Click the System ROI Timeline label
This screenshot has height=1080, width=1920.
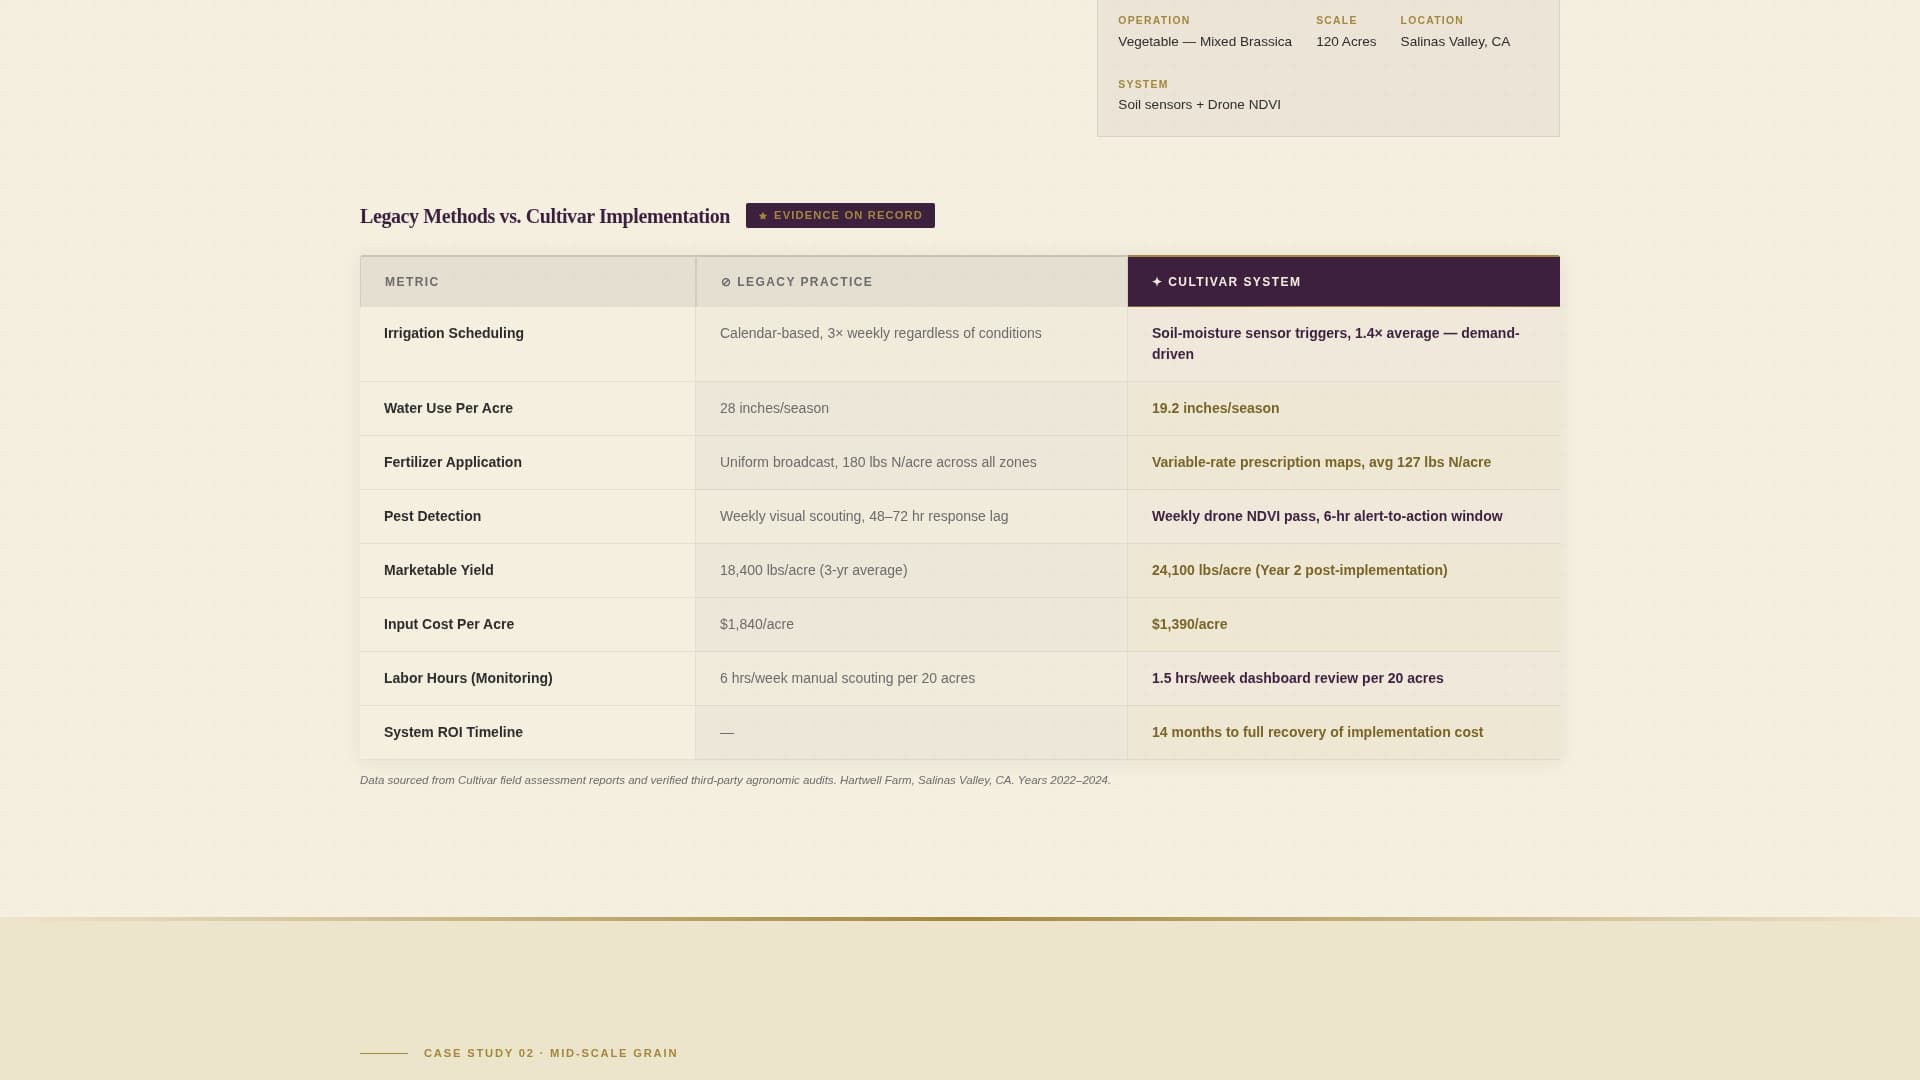[453, 732]
